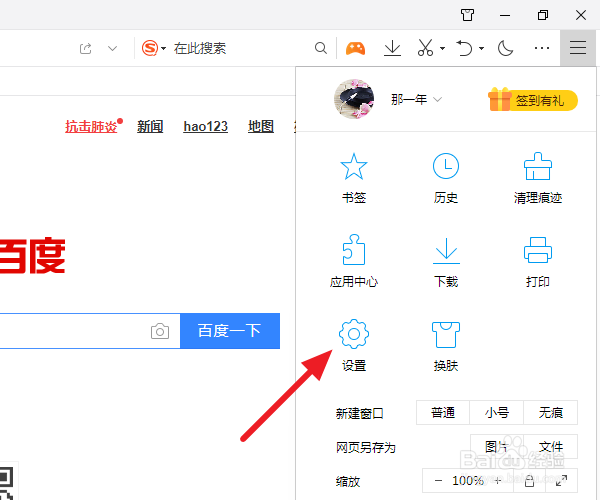
Task: Save webpage as 图片 image
Action: point(496,446)
